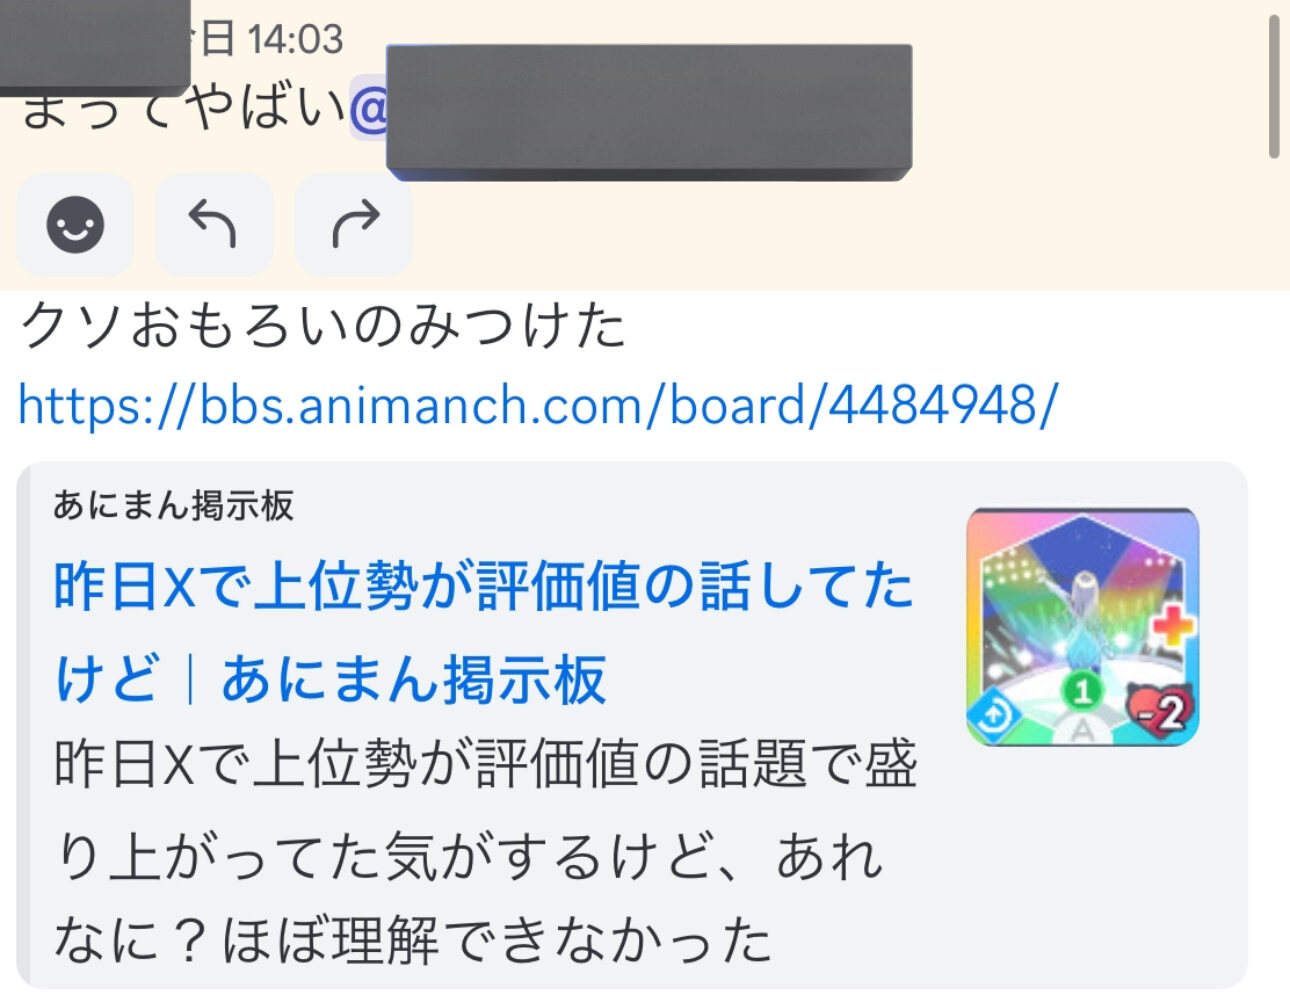Viewport: 1290px width, 1001px height.
Task: Click the まってやばい message text
Action: click(x=183, y=110)
